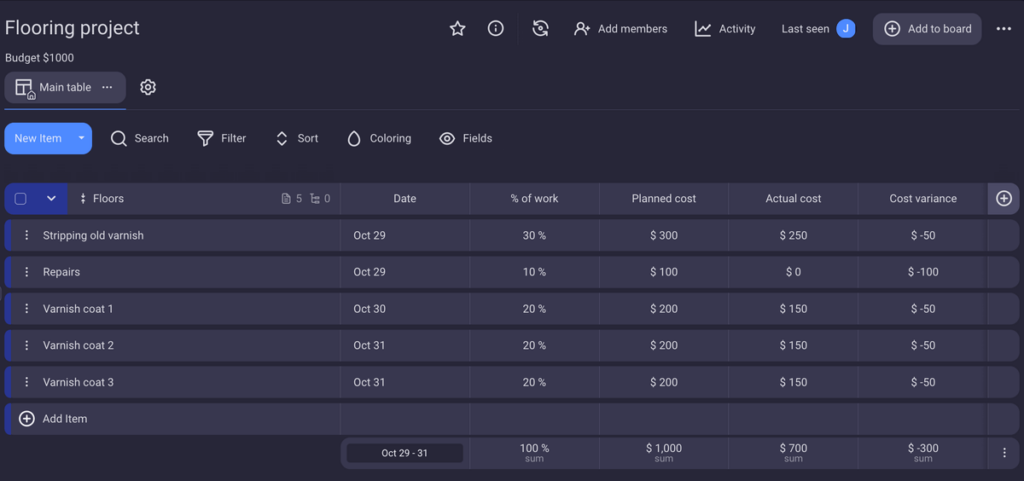
Task: Click $ 250 actual cost cell
Action: point(793,236)
